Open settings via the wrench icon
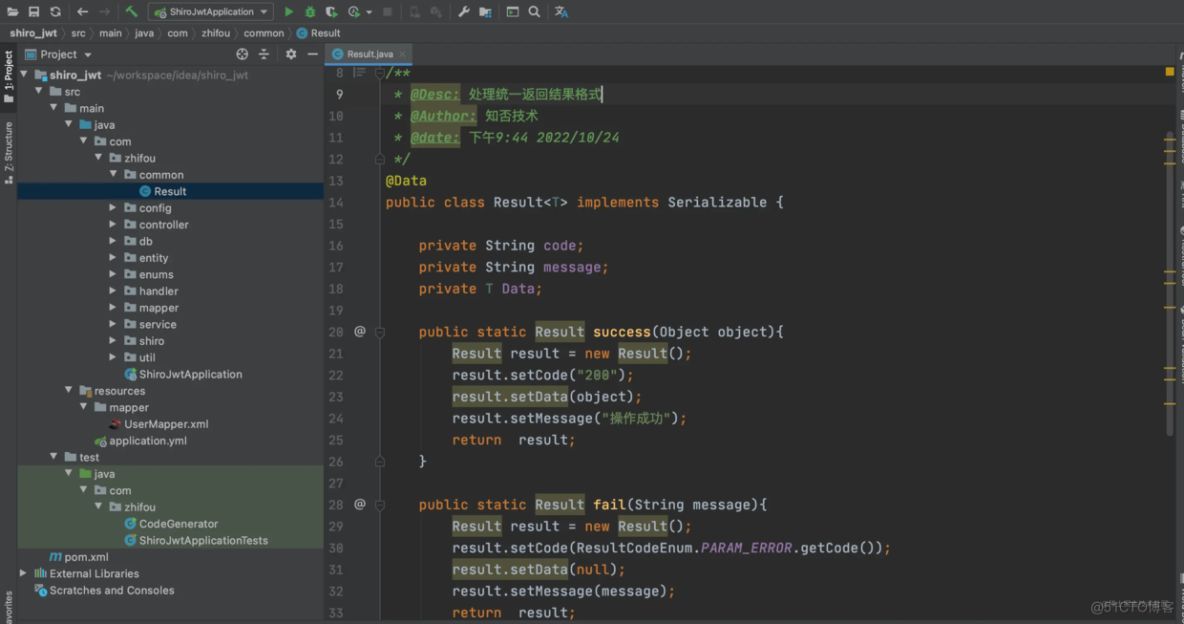This screenshot has width=1184, height=624. click(464, 12)
